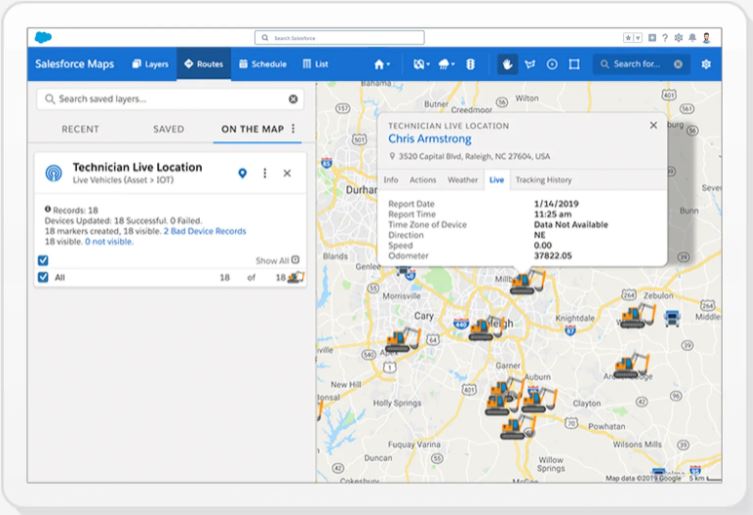Toggle the select-all checkbox above 'All' row
This screenshot has height=515, width=753.
click(43, 260)
